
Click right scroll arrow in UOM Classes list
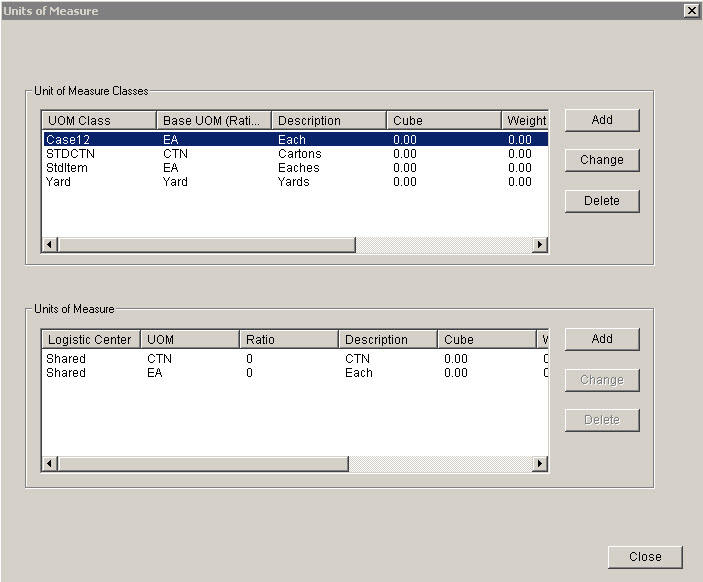(540, 245)
